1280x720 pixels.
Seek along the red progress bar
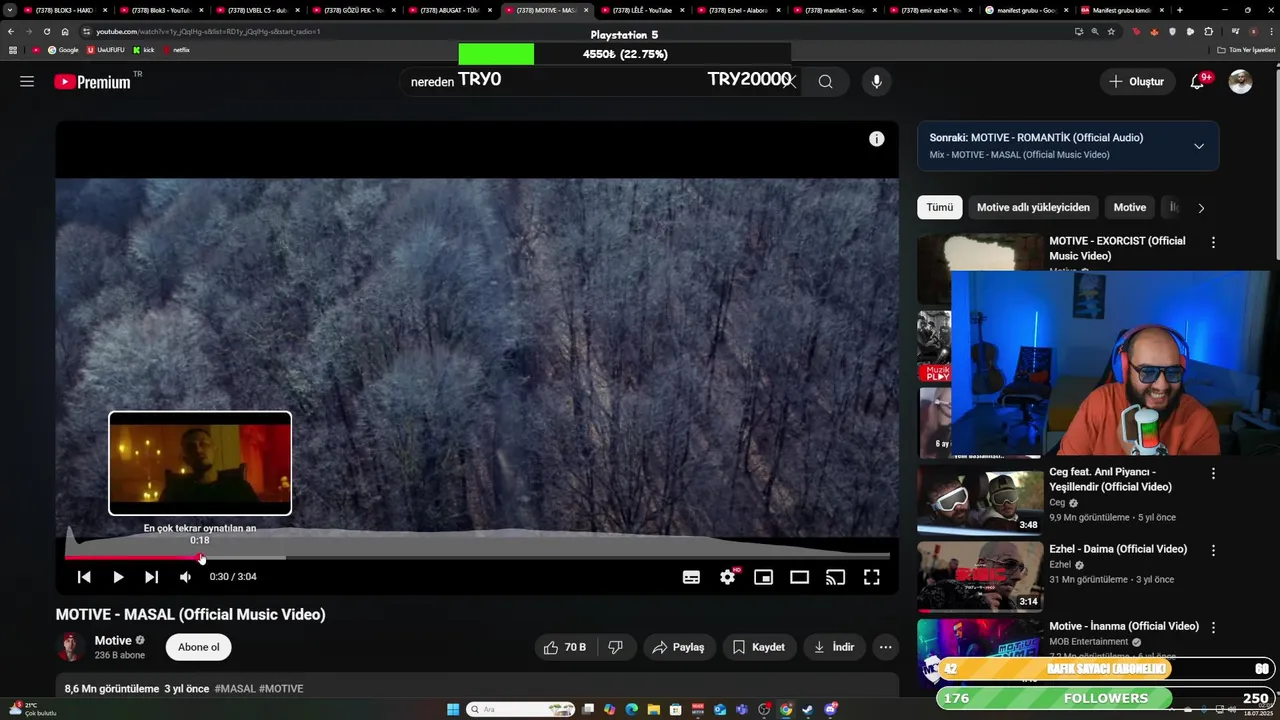[x=477, y=557]
